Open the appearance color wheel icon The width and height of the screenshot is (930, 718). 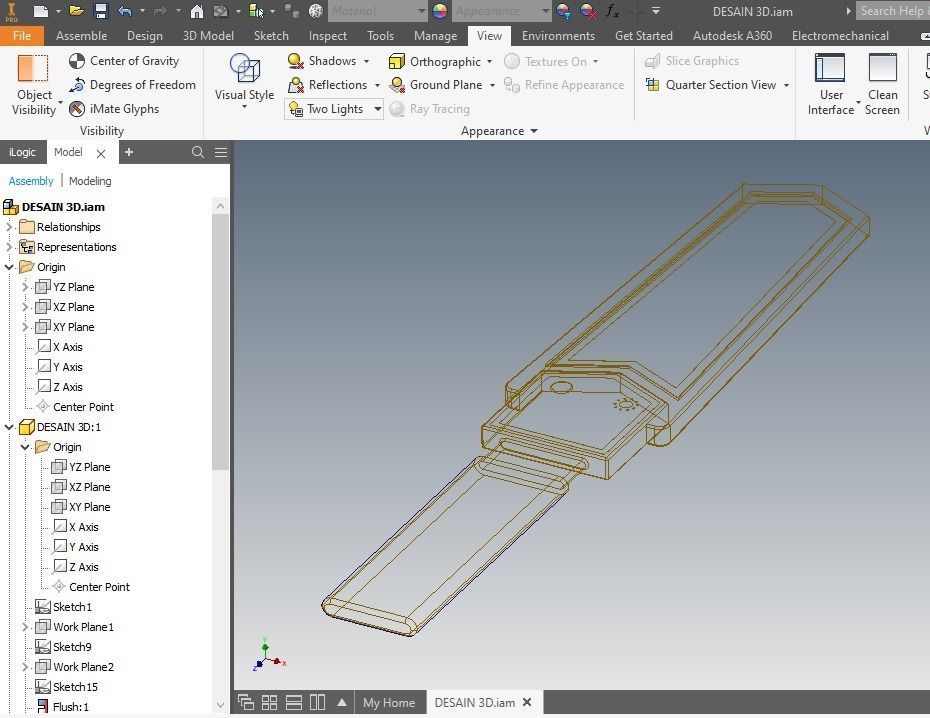439,11
